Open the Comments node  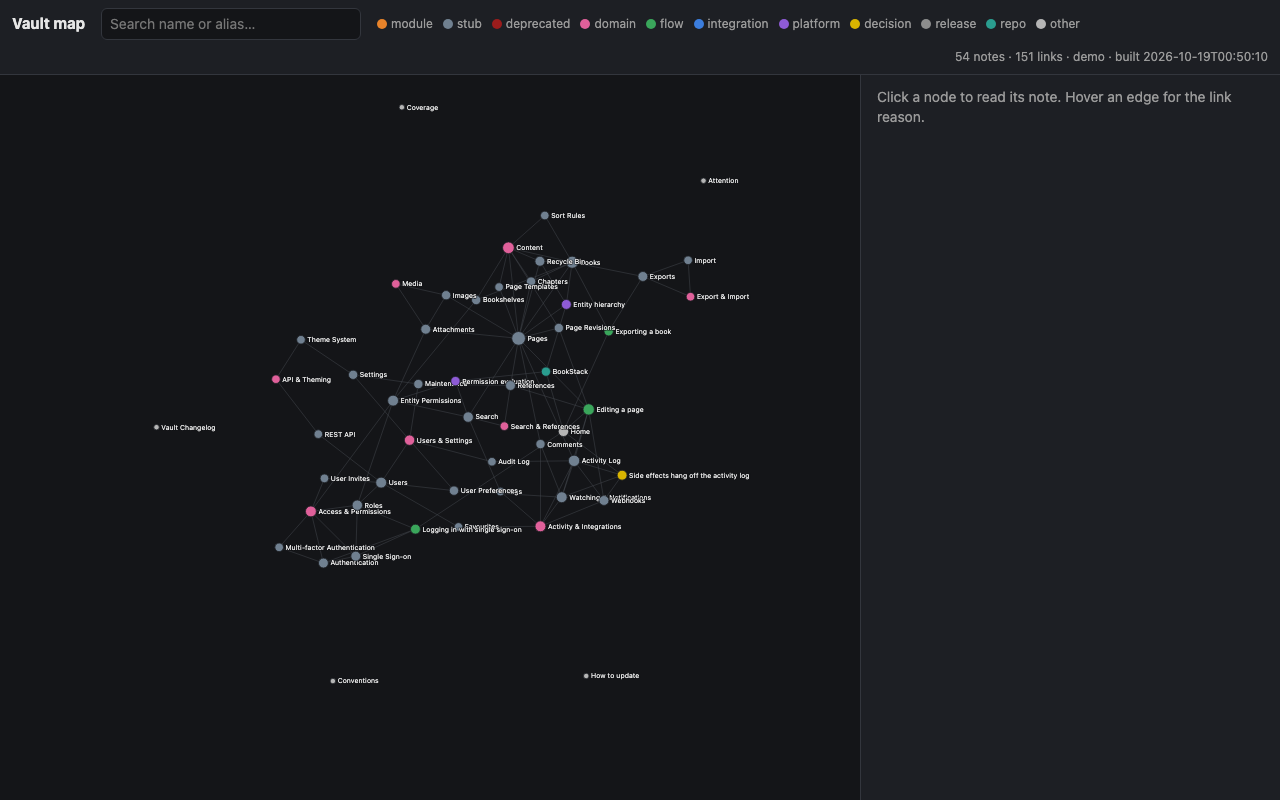(540, 445)
